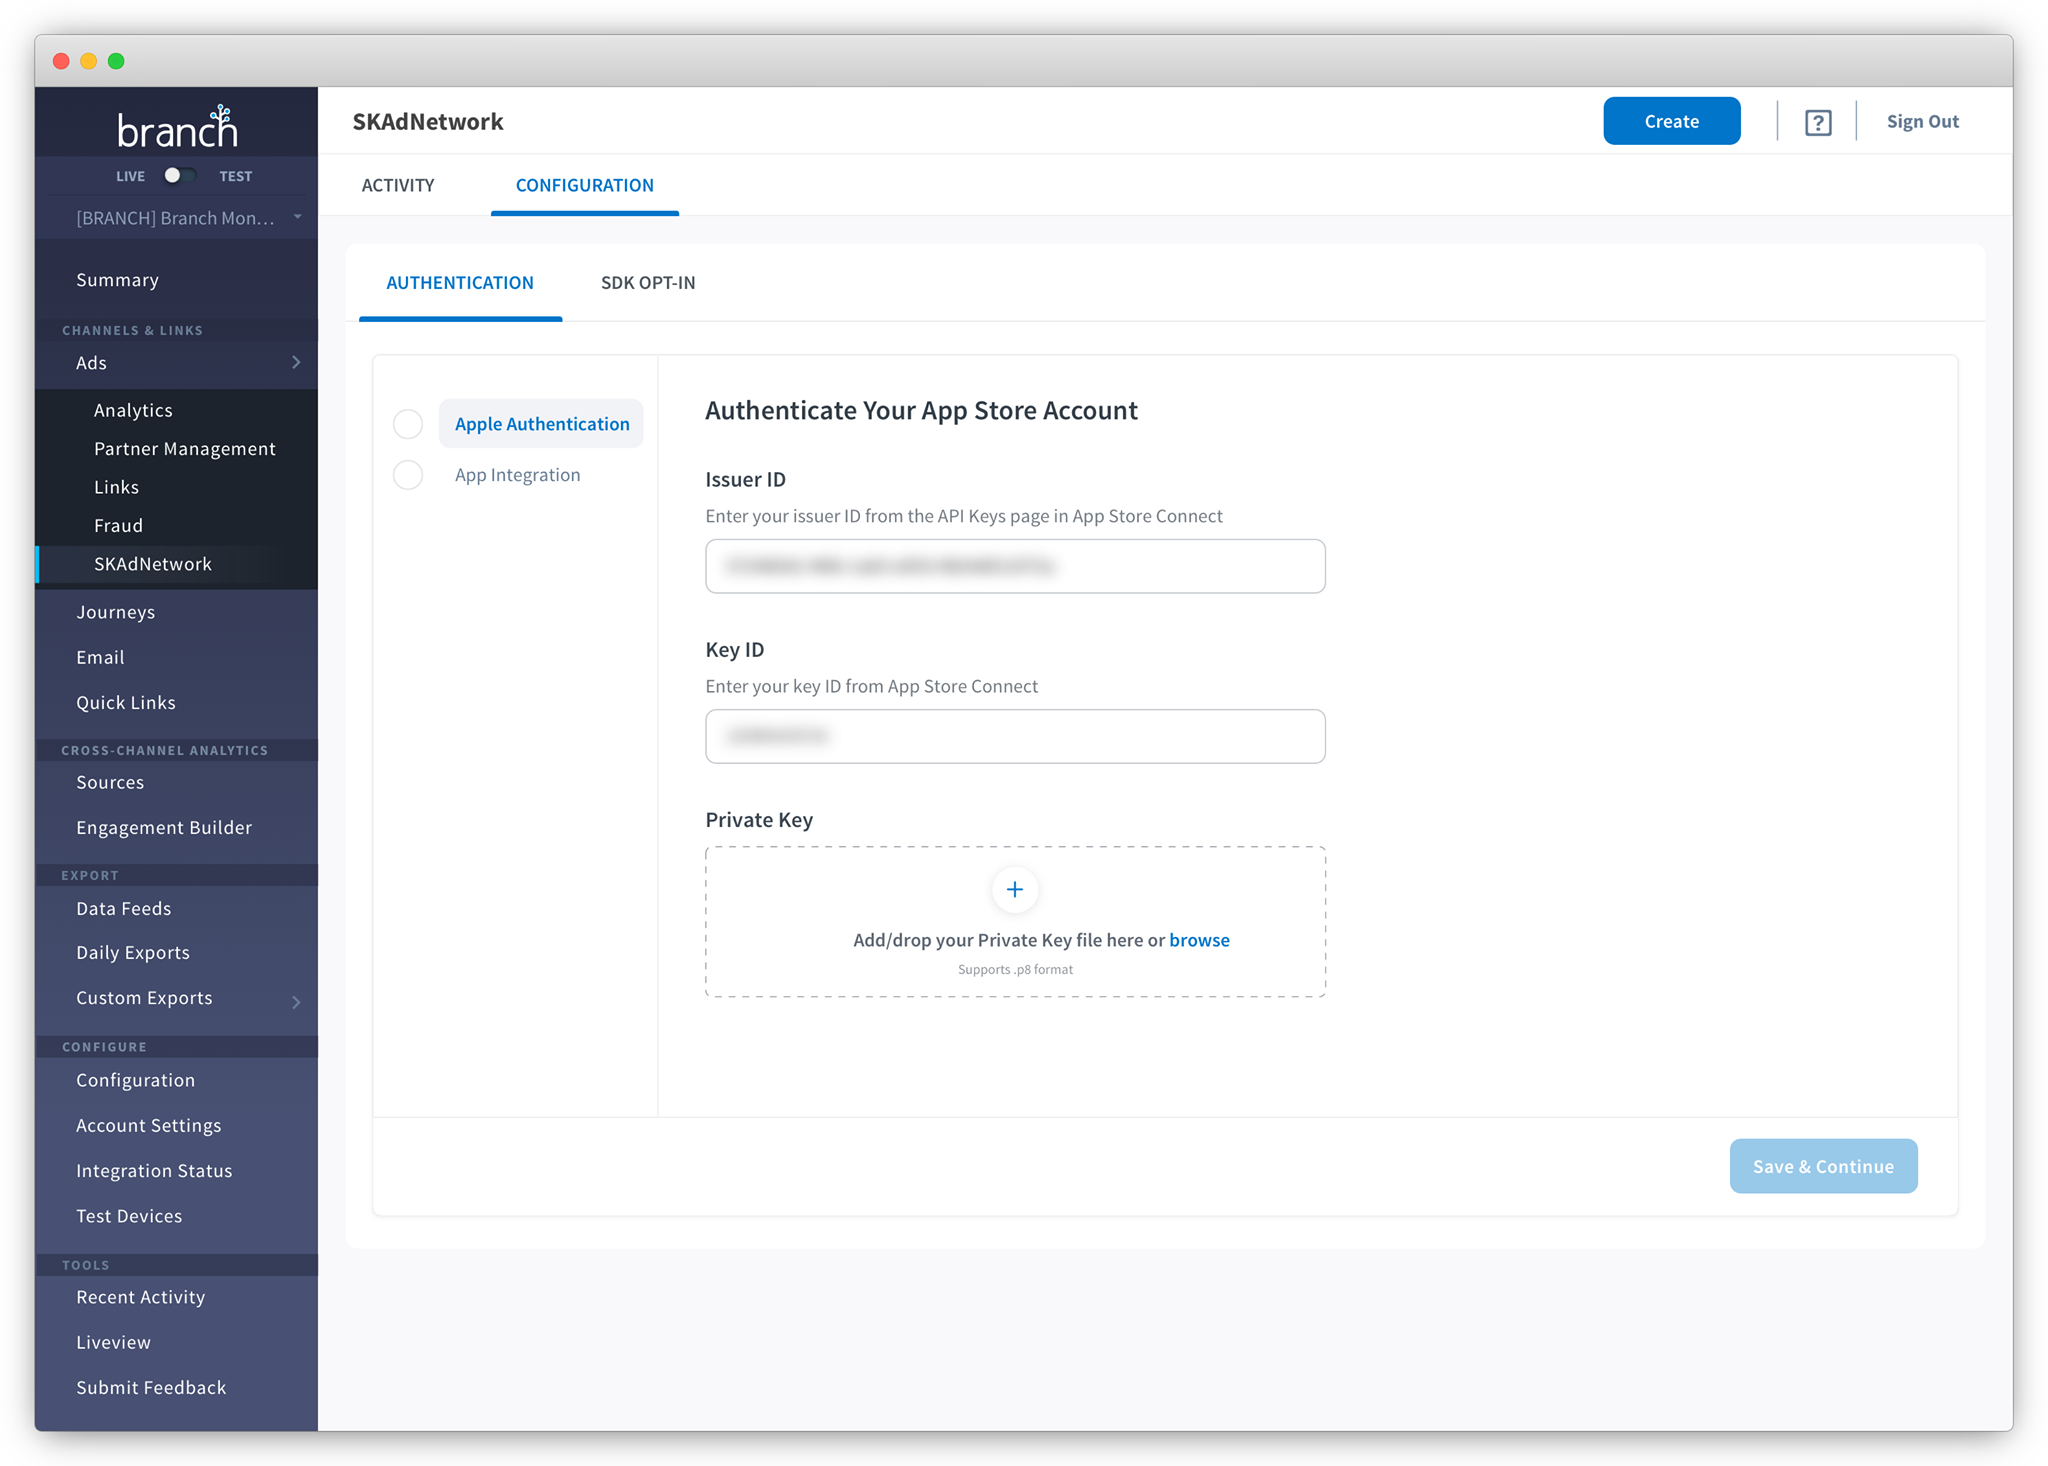
Task: Click the browse link for Private Key
Action: click(x=1199, y=940)
